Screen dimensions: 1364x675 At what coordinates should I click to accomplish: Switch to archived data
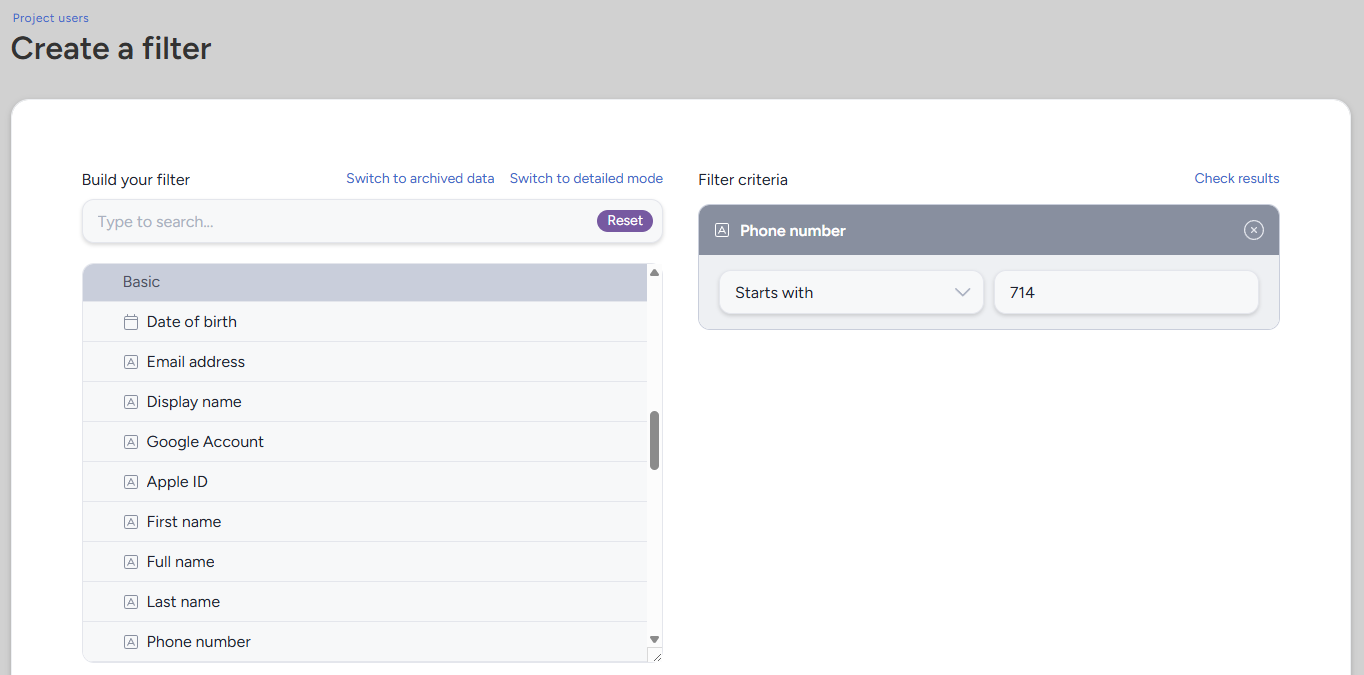(x=420, y=179)
